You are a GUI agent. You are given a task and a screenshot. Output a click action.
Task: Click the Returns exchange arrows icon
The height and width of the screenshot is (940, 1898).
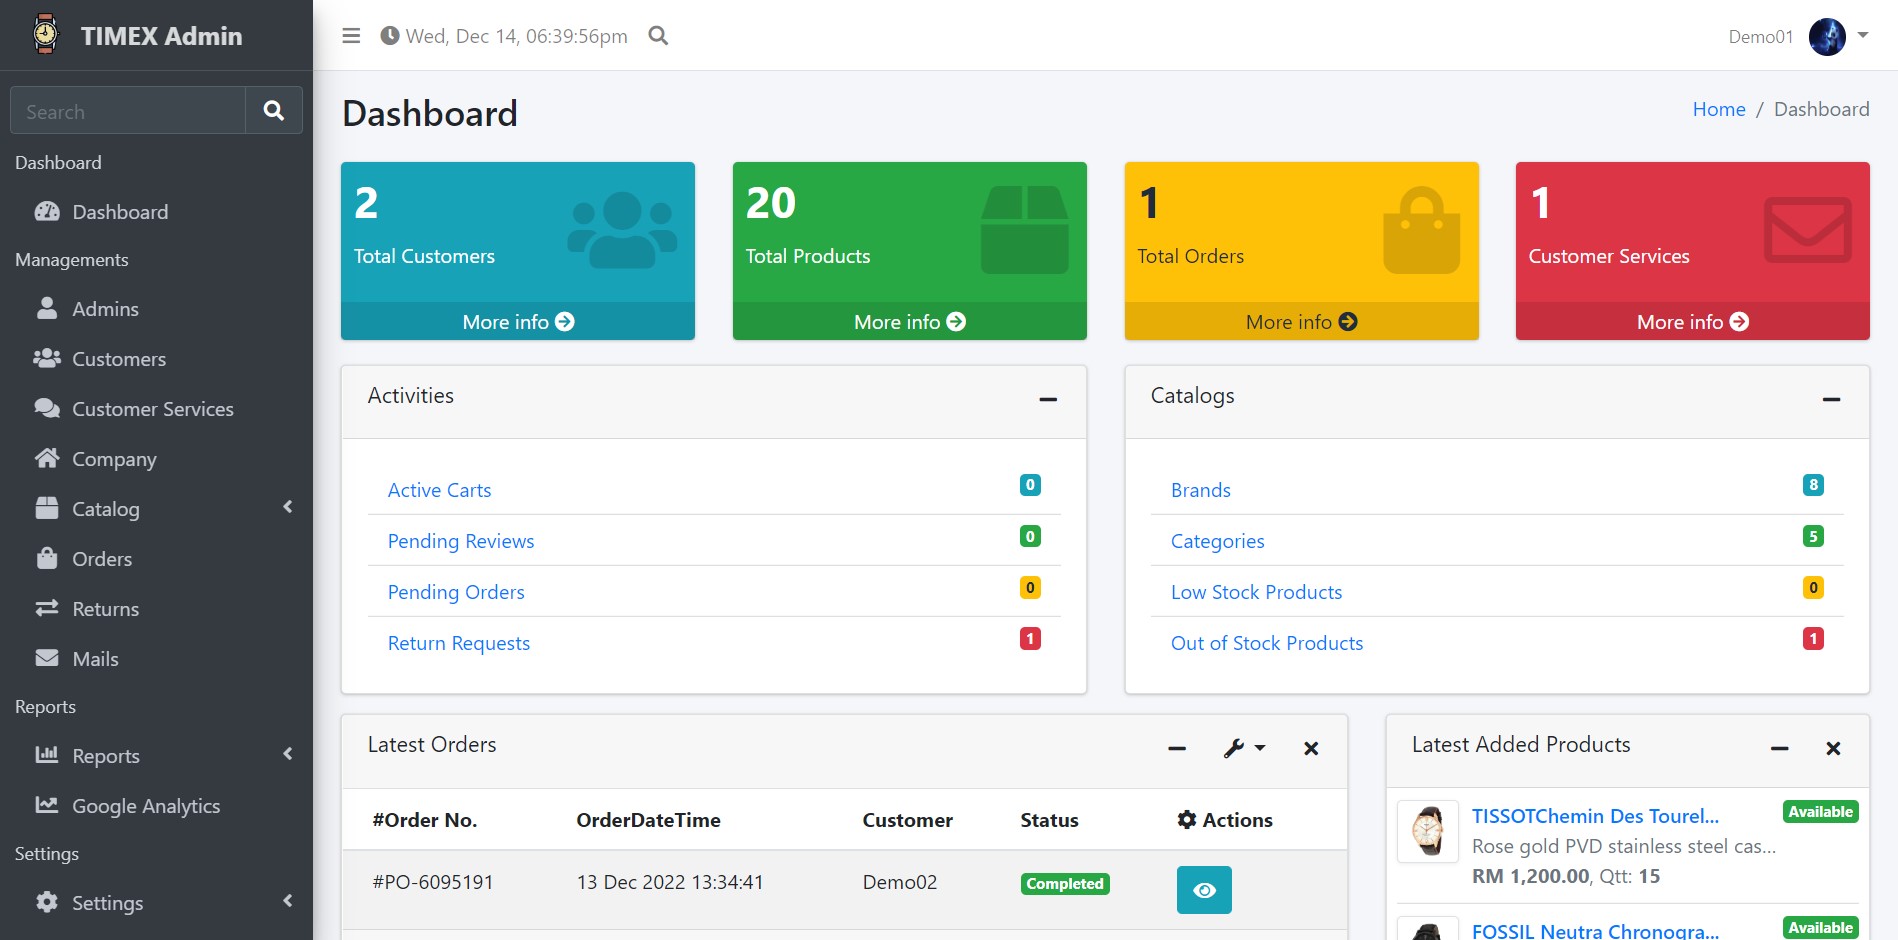(47, 608)
